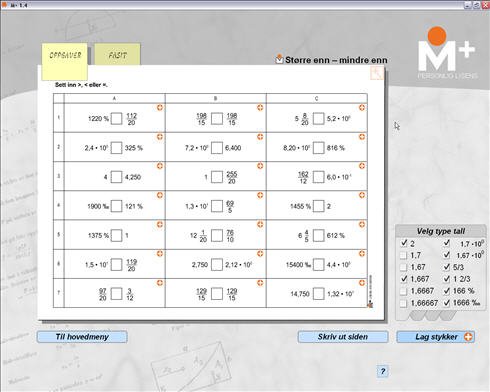
Task: Toggle the '166 %' checkbox
Action: [x=447, y=291]
